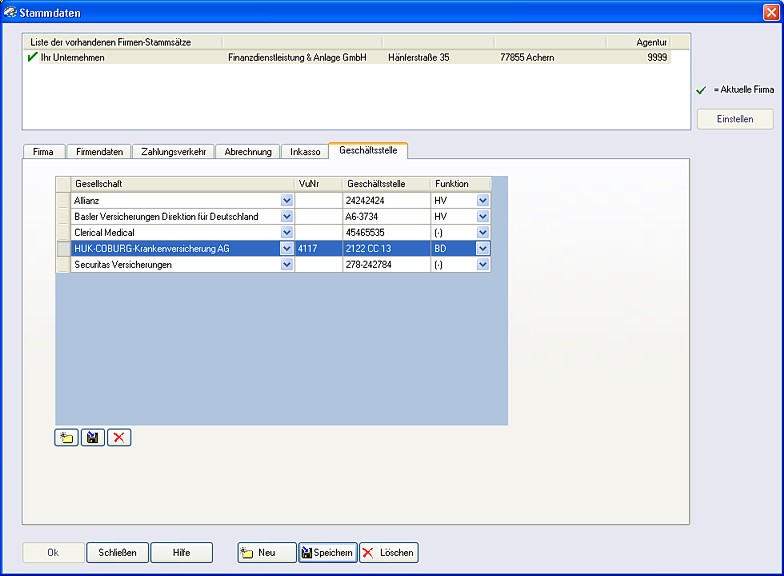The width and height of the screenshot is (784, 576).
Task: Go to the Inkasso tab
Action: pyautogui.click(x=305, y=152)
